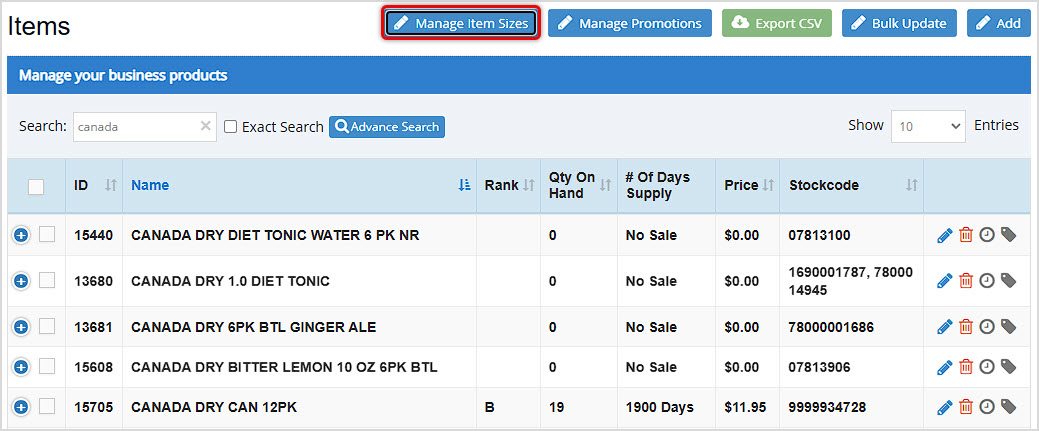The width and height of the screenshot is (1039, 431).
Task: View history for item 13681
Action: 987,326
